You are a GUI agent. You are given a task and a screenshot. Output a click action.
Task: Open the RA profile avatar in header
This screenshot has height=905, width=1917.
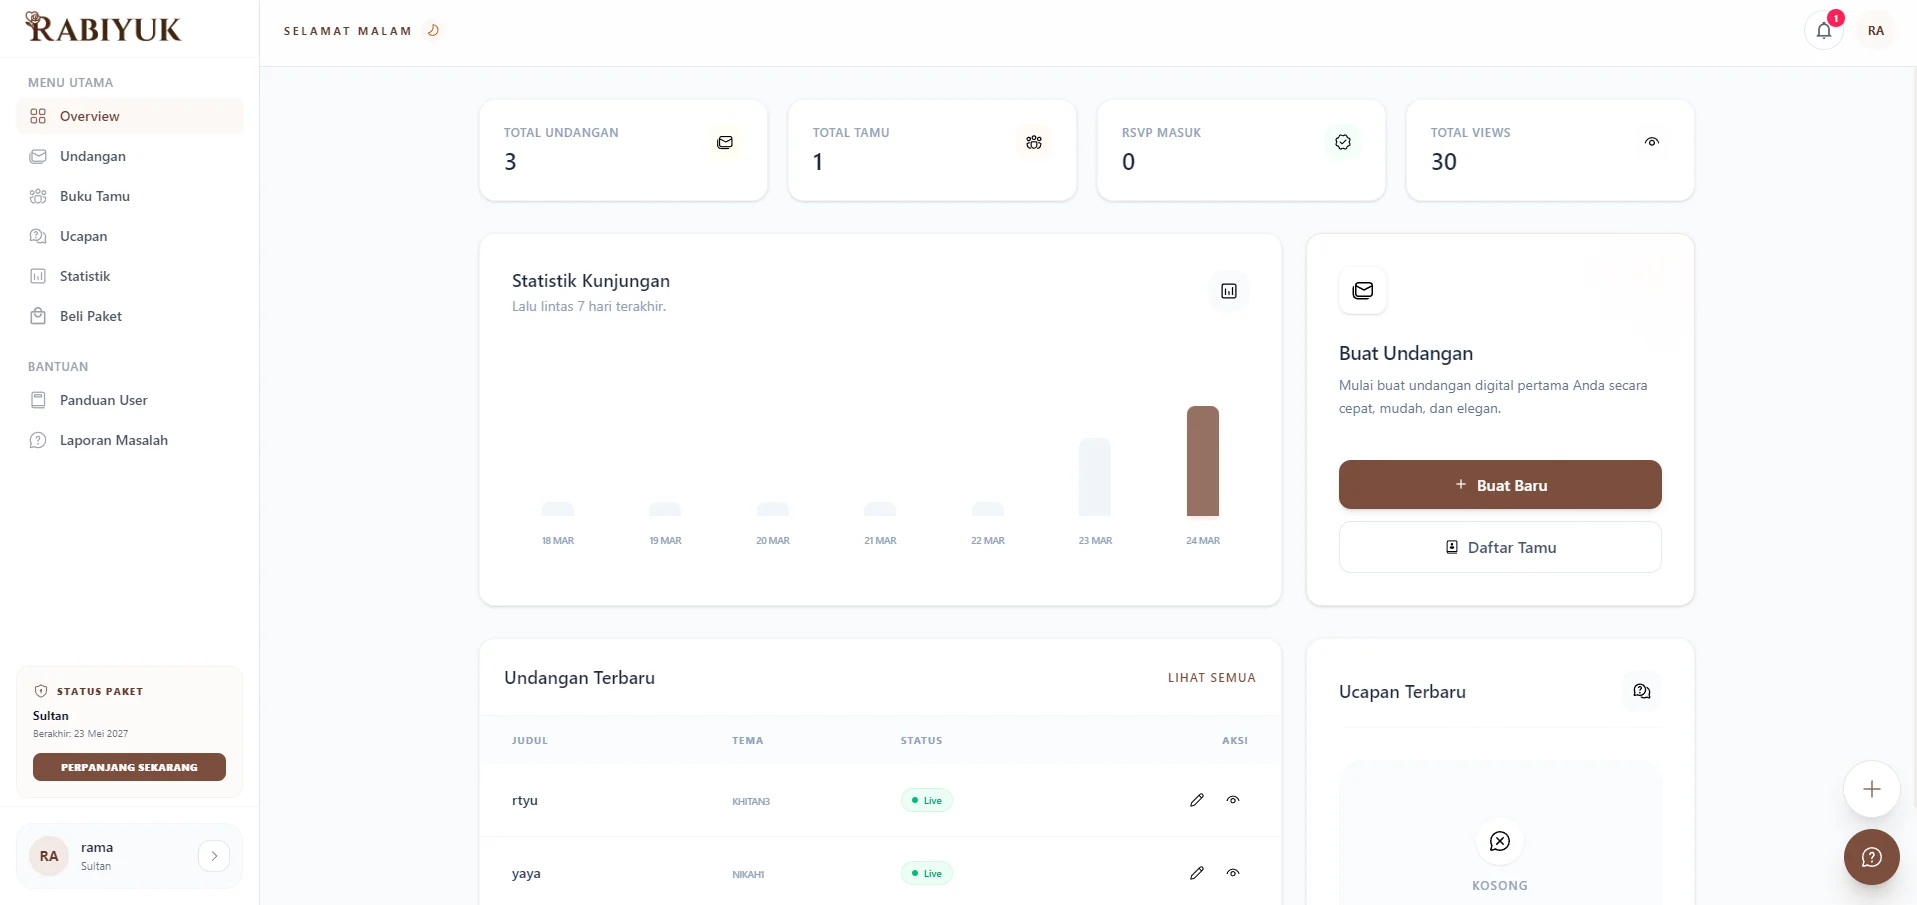(x=1875, y=31)
